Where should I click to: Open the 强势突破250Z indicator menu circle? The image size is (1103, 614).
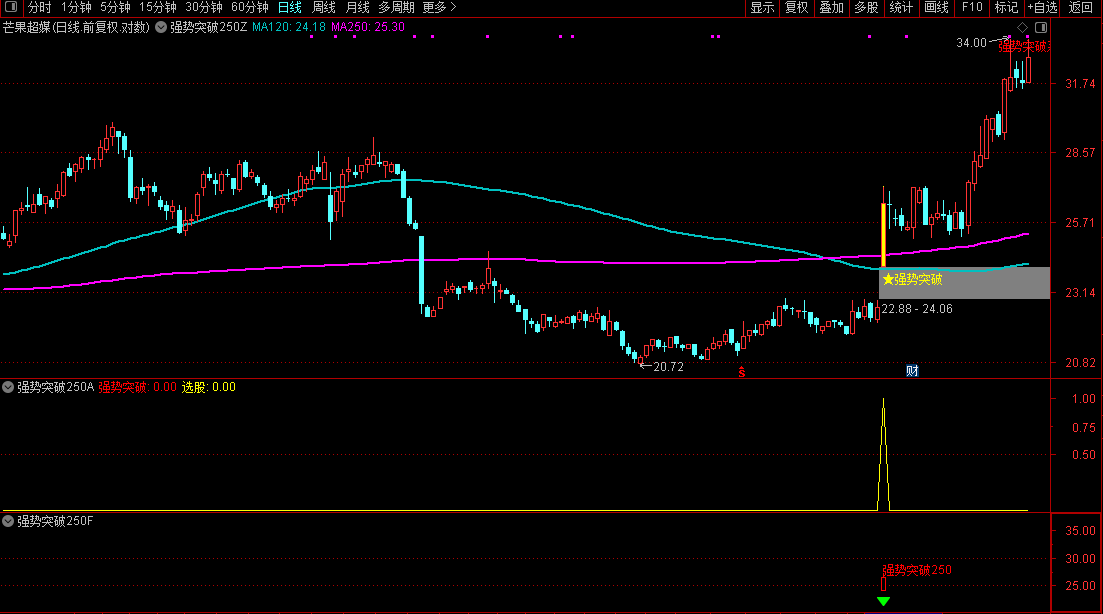[x=161, y=27]
